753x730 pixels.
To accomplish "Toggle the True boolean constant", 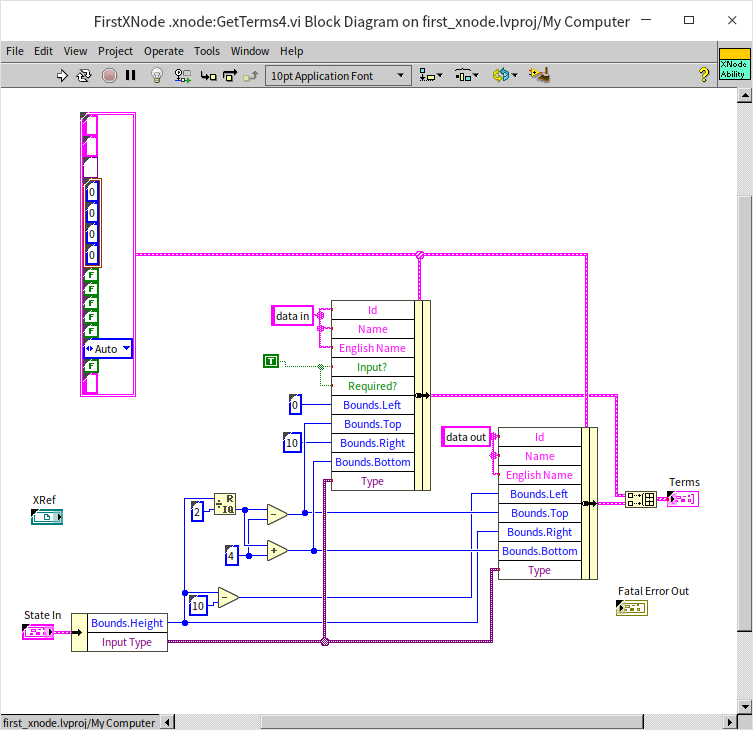I will click(x=271, y=360).
